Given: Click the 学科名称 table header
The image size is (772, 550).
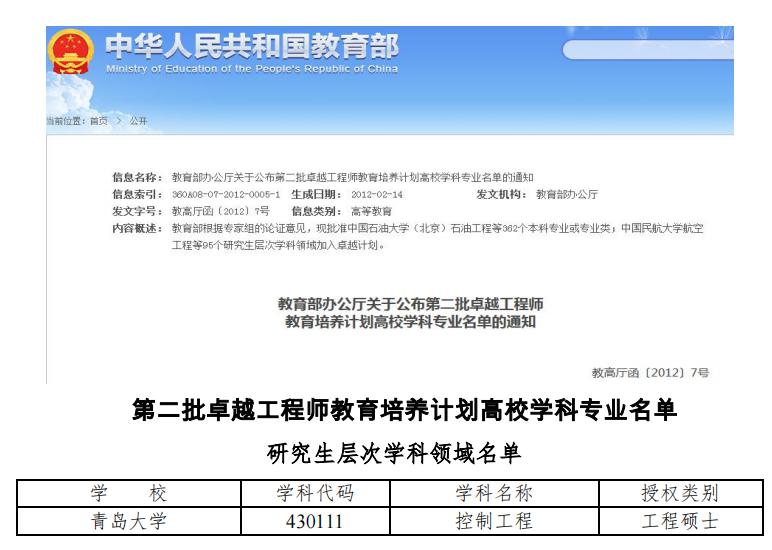Looking at the screenshot, I should 494,493.
